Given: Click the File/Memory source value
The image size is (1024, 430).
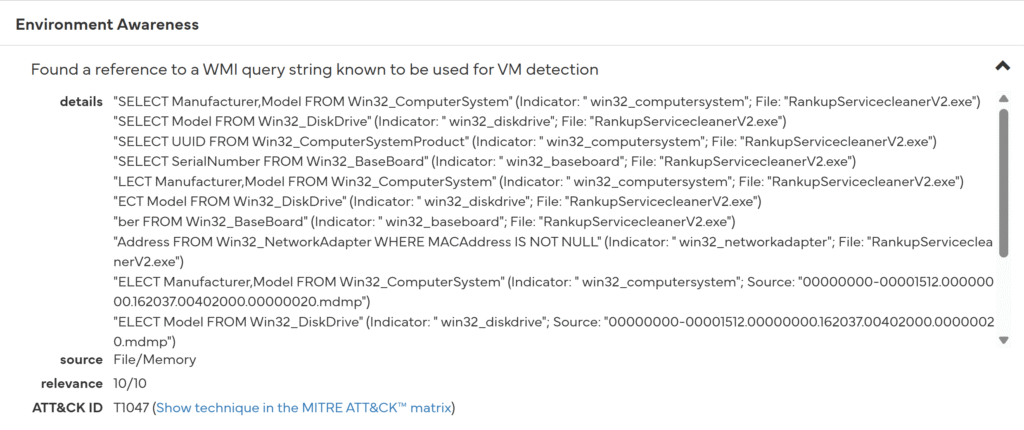Looking at the screenshot, I should pyautogui.click(x=154, y=360).
